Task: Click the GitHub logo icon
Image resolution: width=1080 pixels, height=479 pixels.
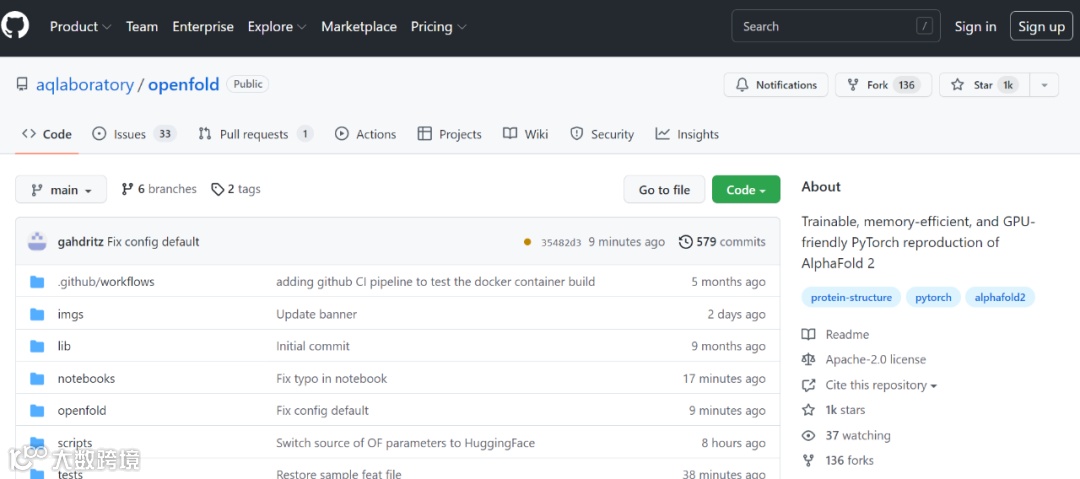Action: coord(16,26)
